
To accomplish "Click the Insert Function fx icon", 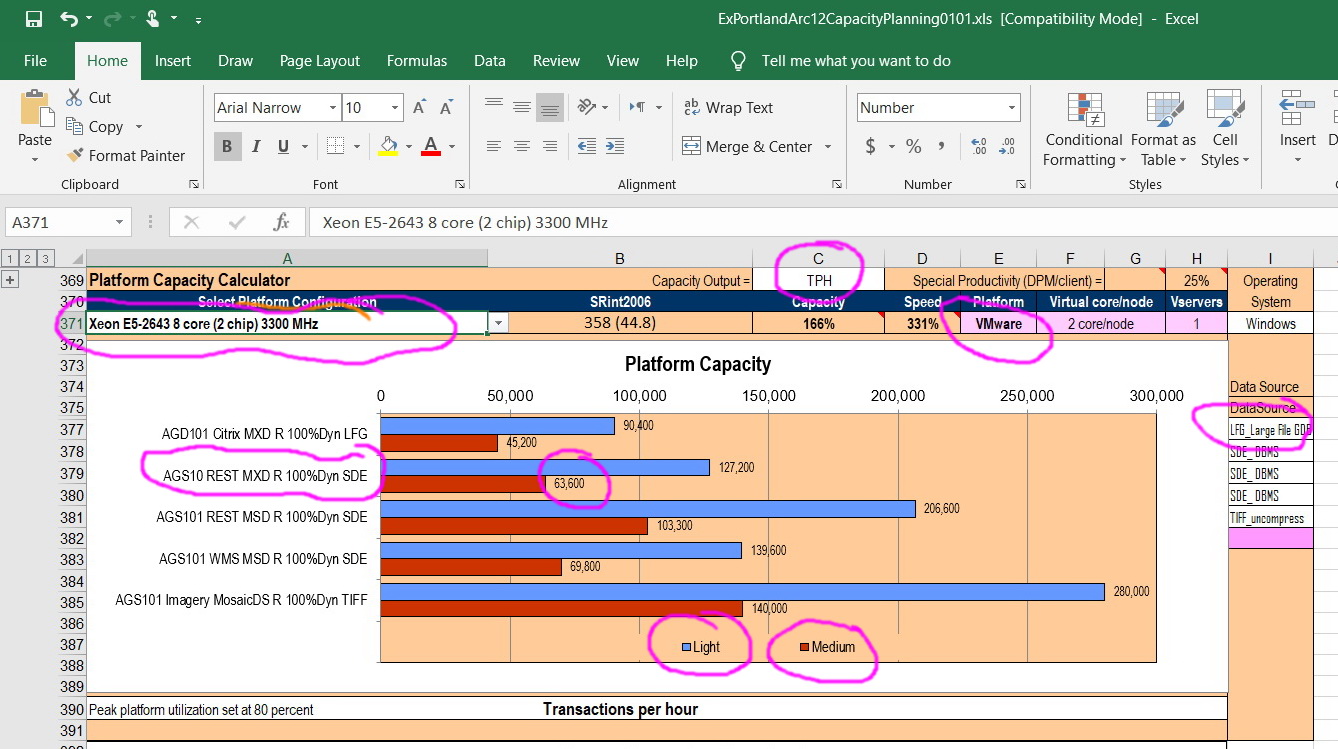I will tap(282, 222).
